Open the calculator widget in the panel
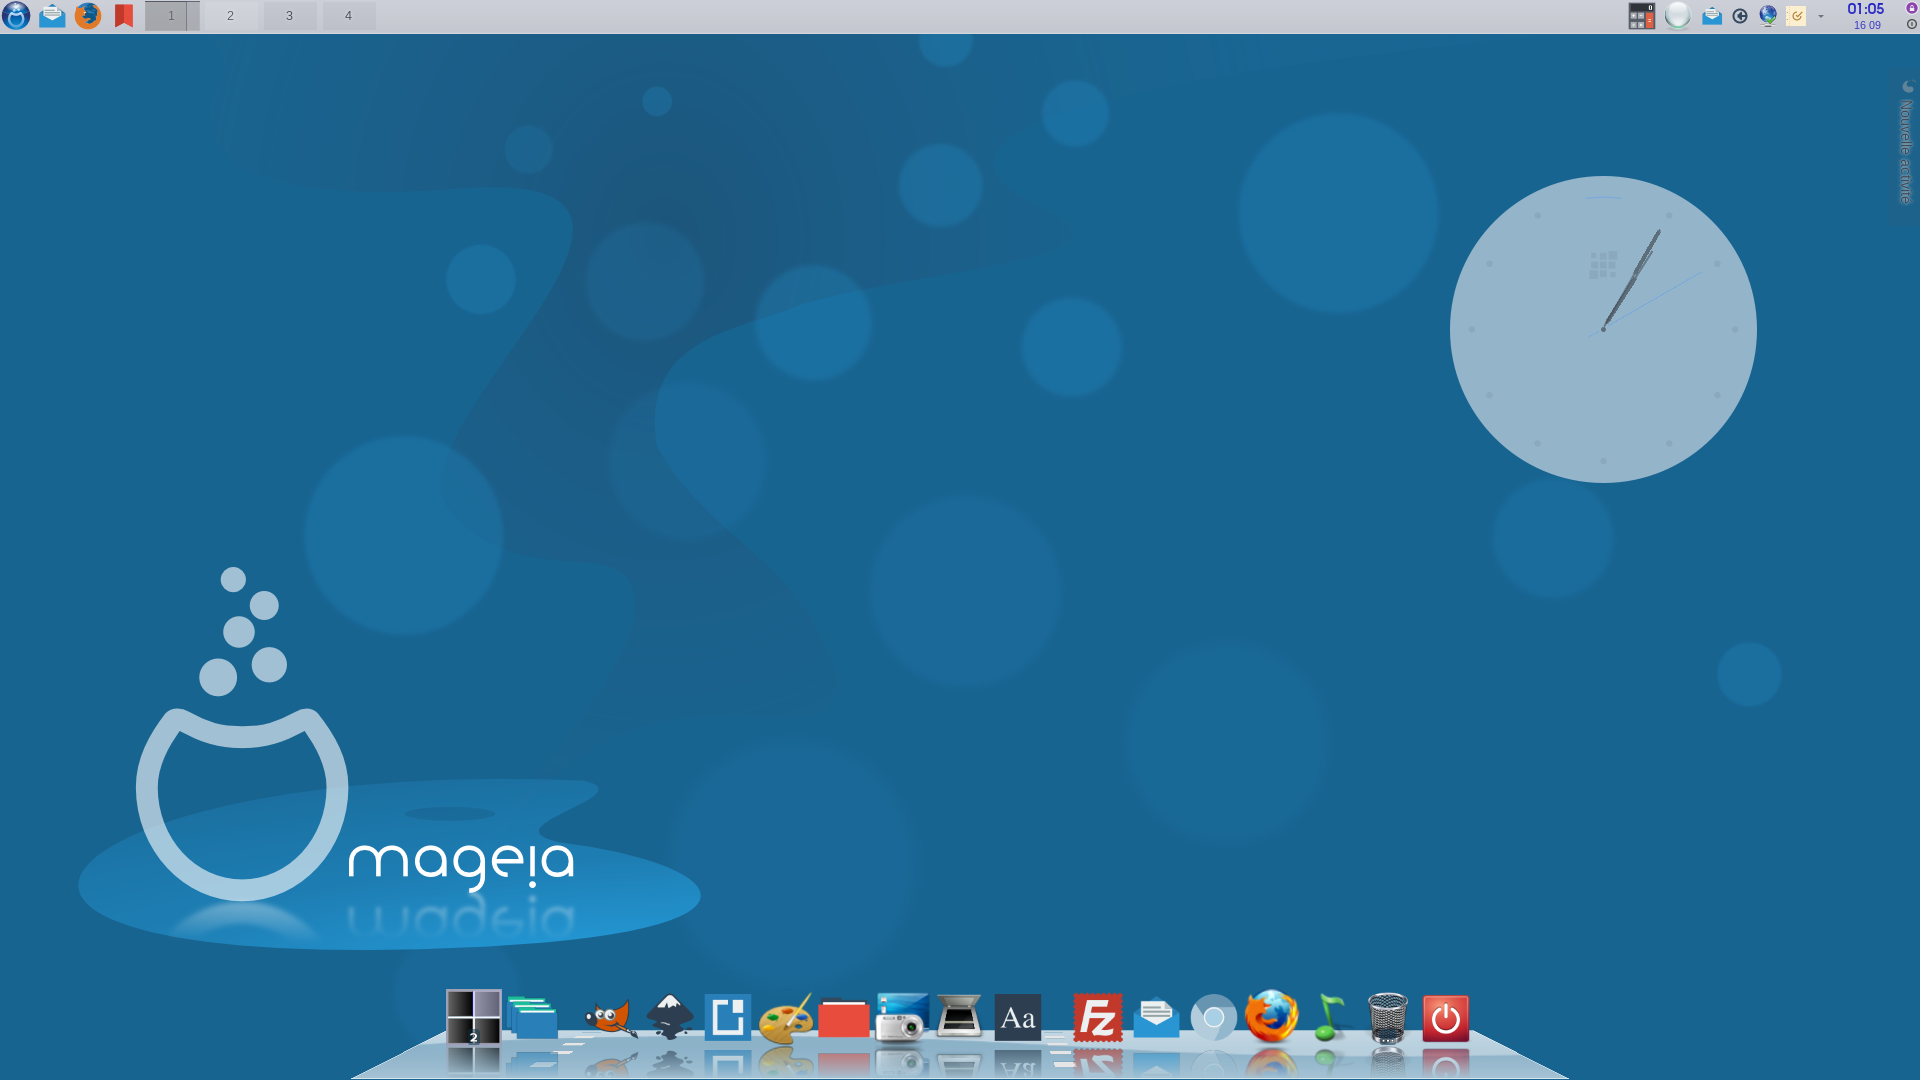The image size is (1920, 1080). pyautogui.click(x=1642, y=16)
